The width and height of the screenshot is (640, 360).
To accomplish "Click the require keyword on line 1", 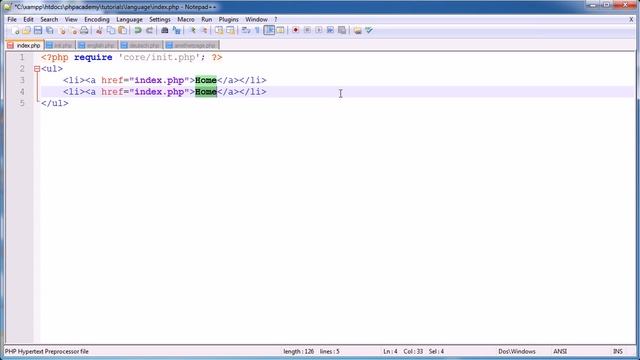I will pyautogui.click(x=93, y=57).
